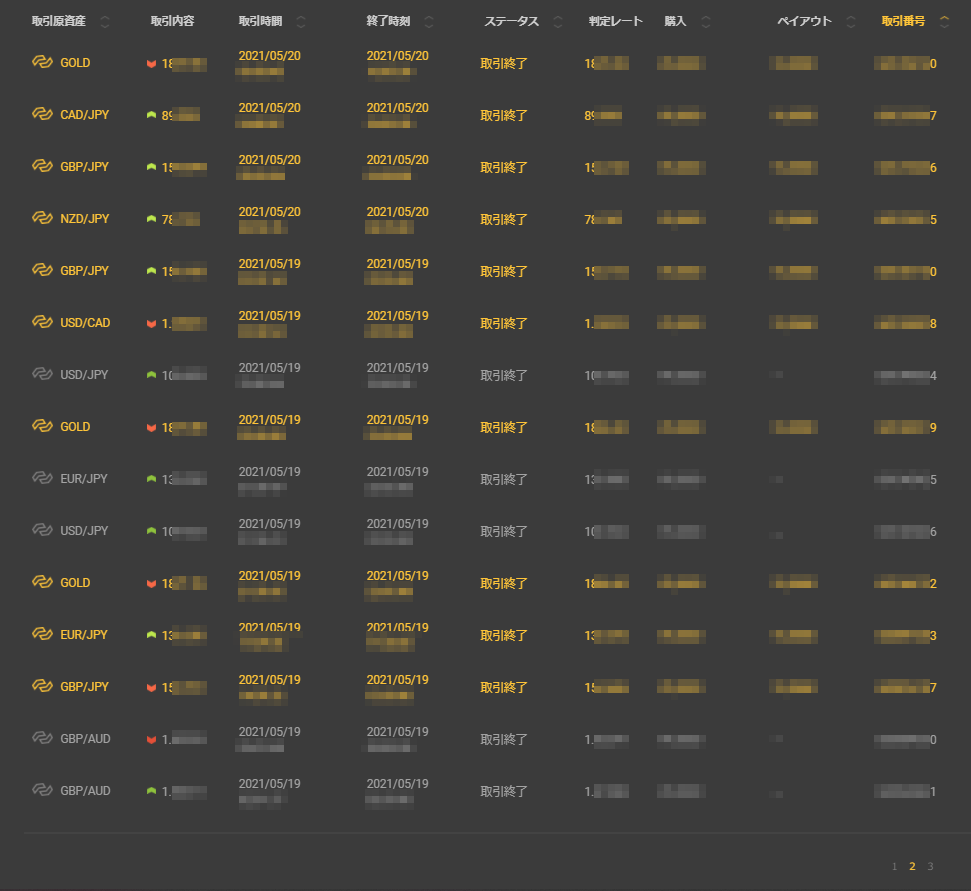This screenshot has width=971, height=891.
Task: Click red down arrow in USD/CAD row
Action: pyautogui.click(x=151, y=323)
